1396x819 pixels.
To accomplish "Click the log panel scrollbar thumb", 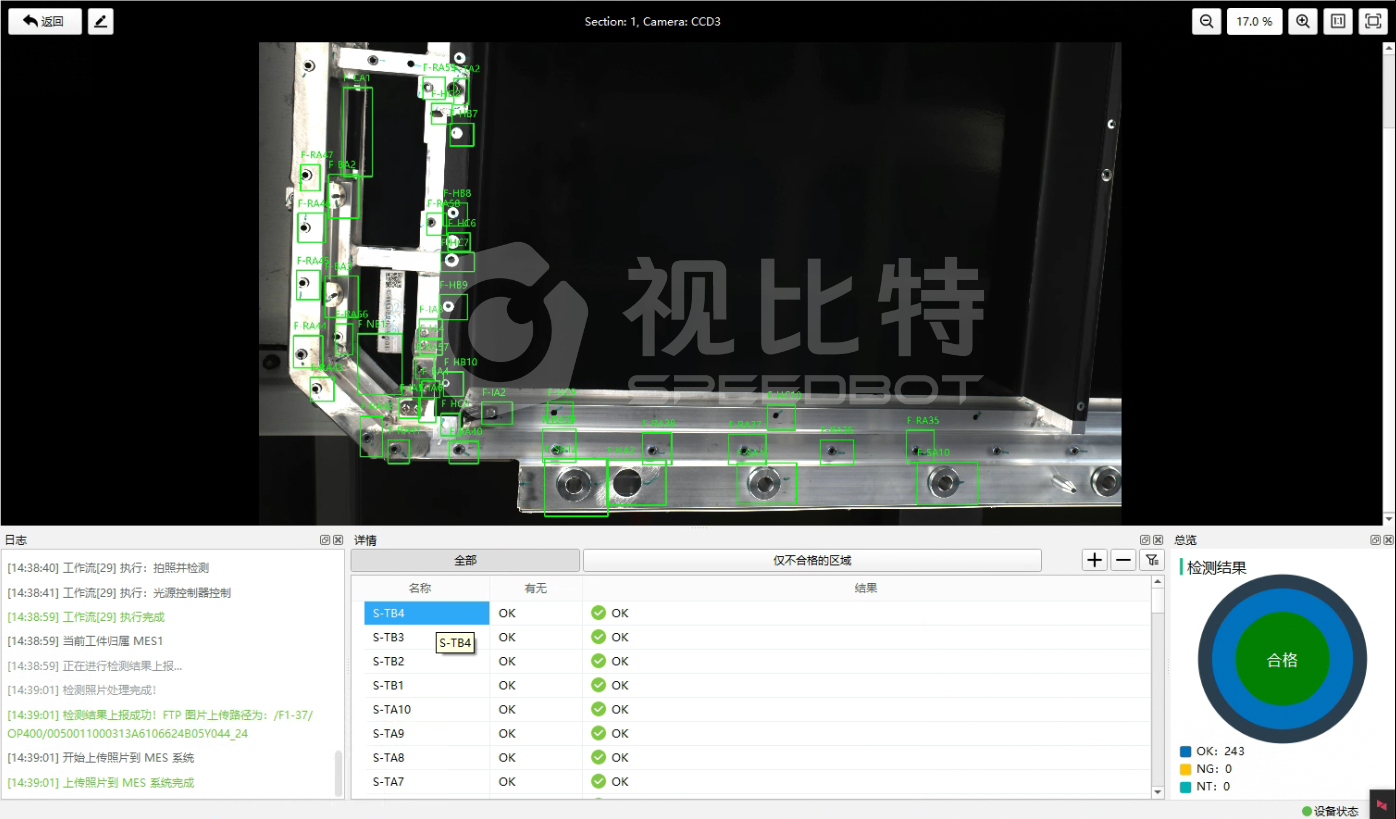I will point(338,773).
